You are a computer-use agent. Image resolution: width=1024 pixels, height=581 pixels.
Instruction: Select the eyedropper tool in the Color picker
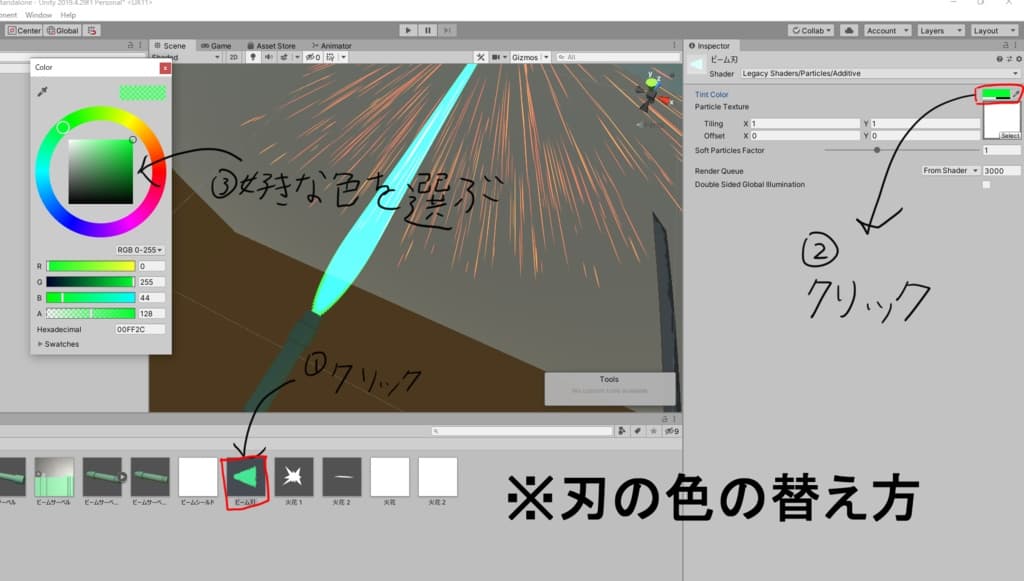tap(41, 92)
